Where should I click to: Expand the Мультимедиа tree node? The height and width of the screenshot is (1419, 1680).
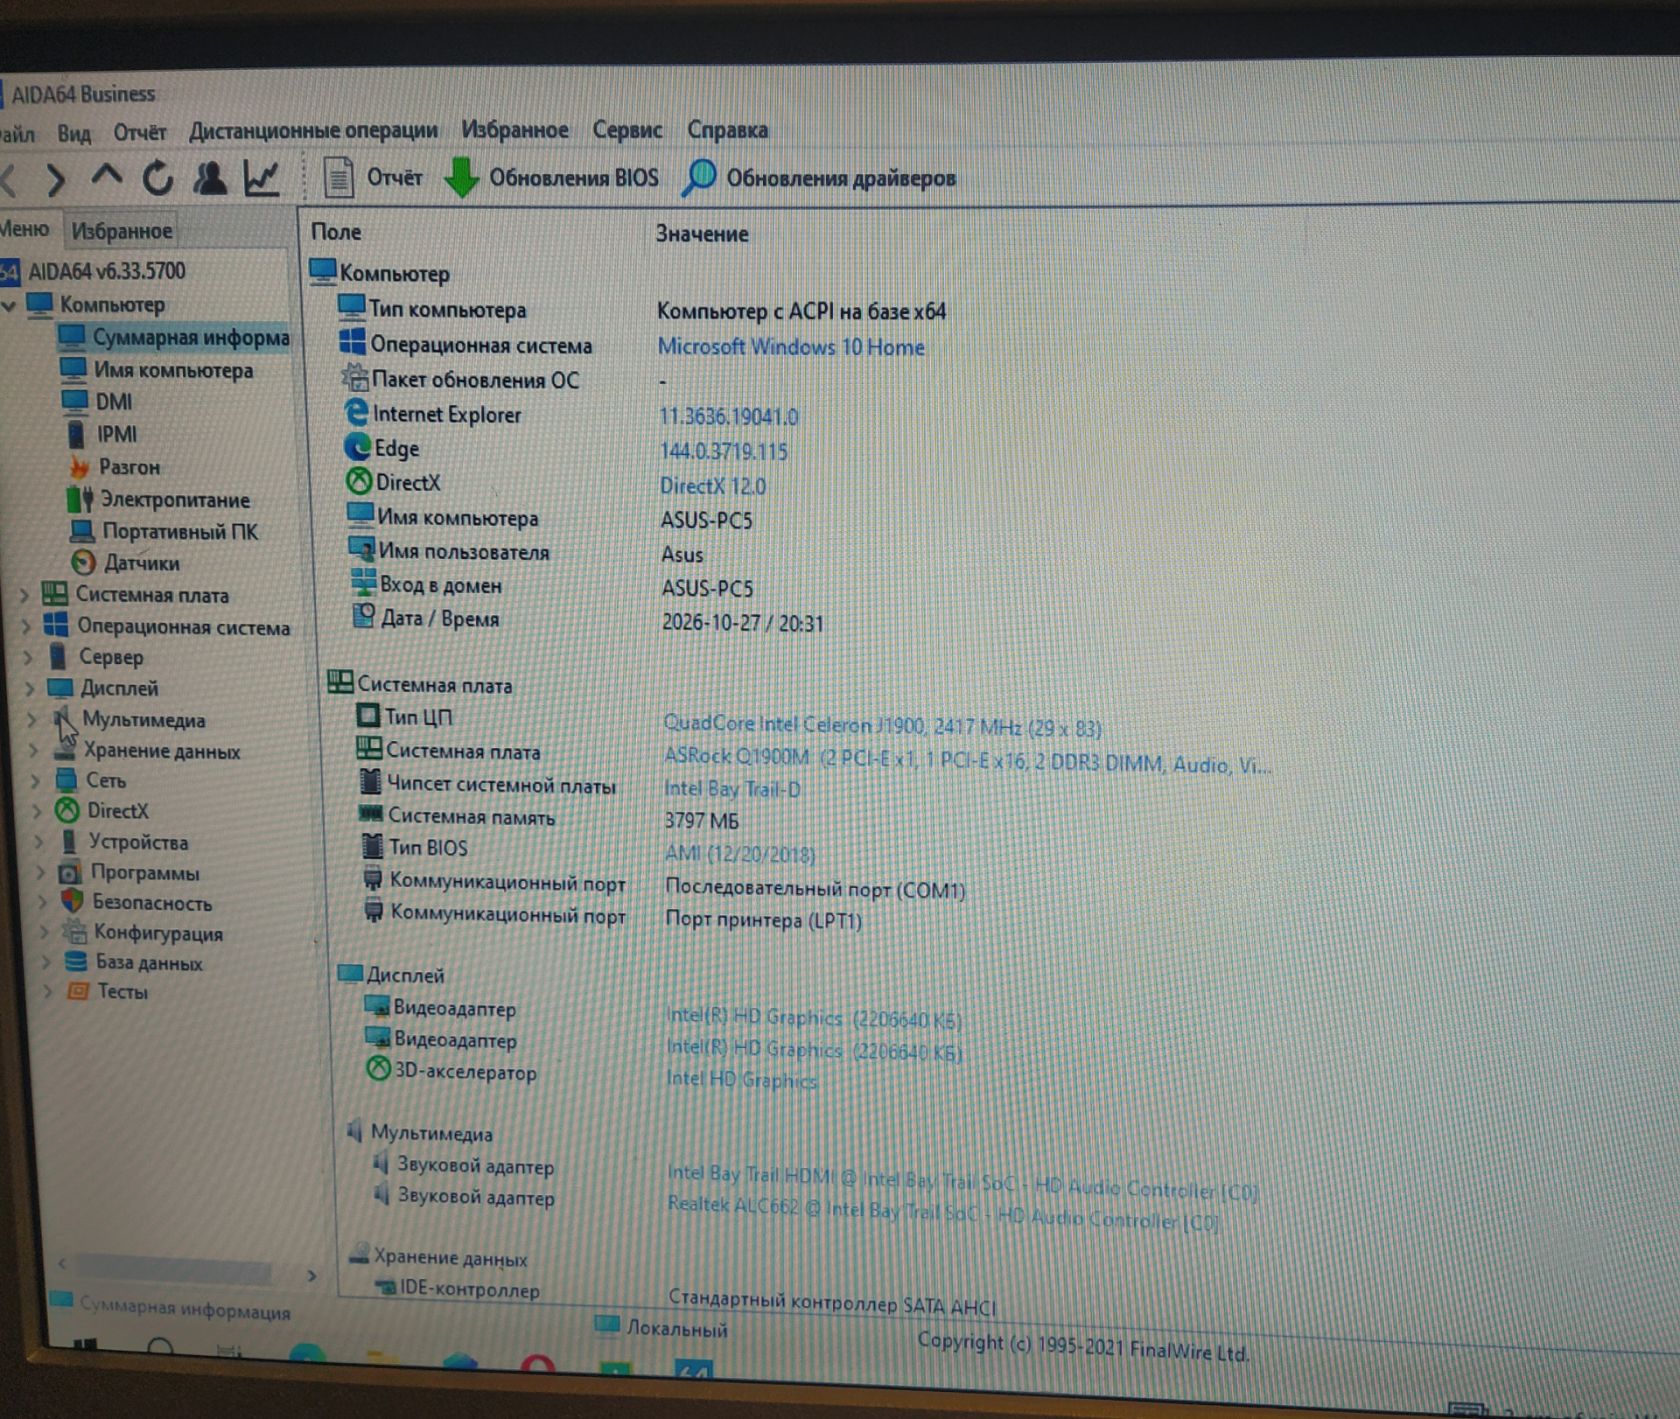[x=32, y=719]
